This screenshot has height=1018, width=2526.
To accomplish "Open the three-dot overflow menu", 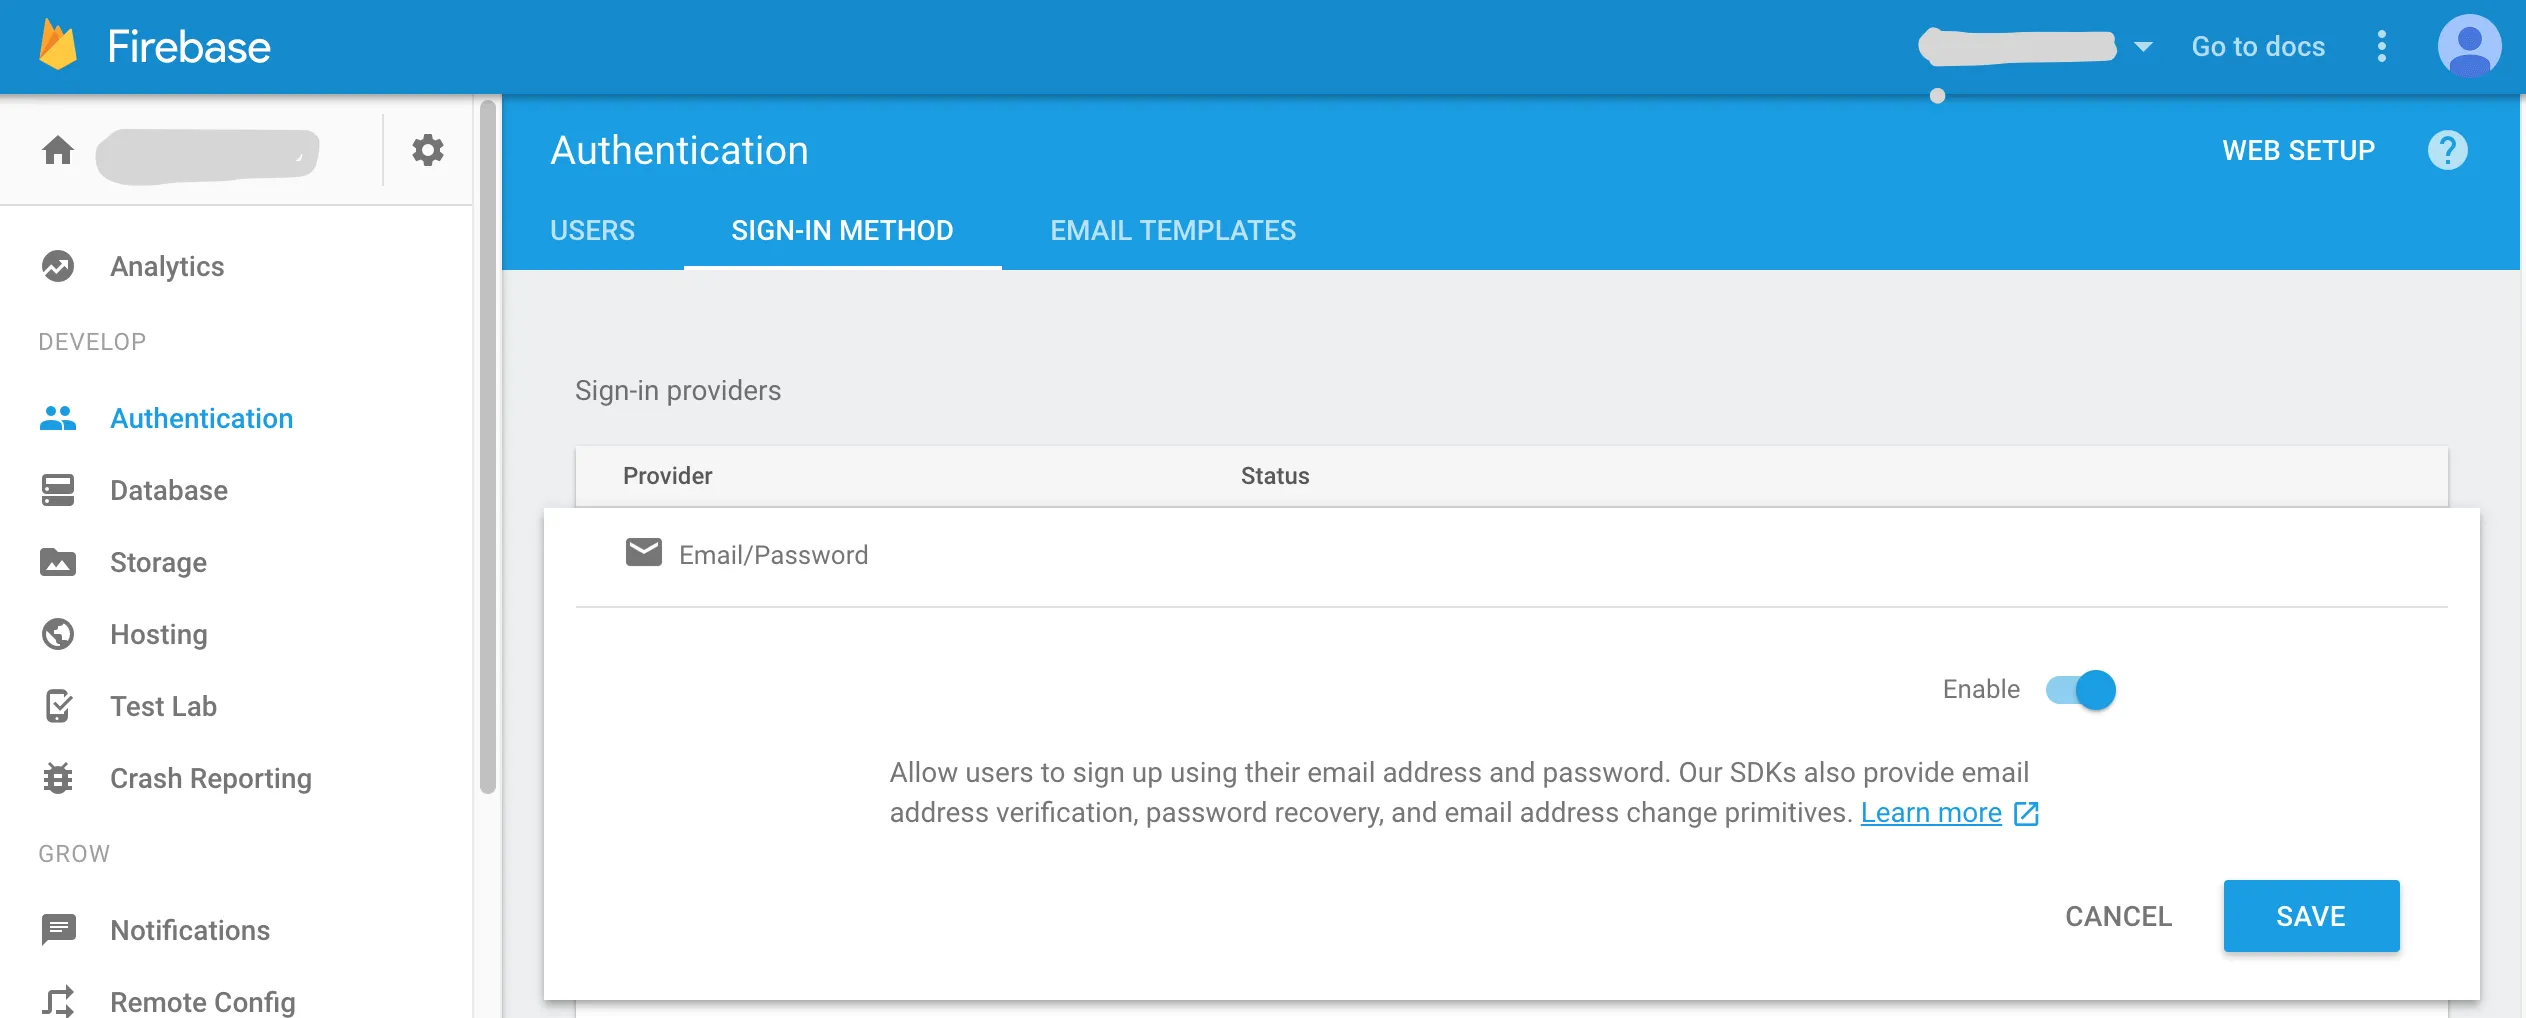I will coord(2381,46).
